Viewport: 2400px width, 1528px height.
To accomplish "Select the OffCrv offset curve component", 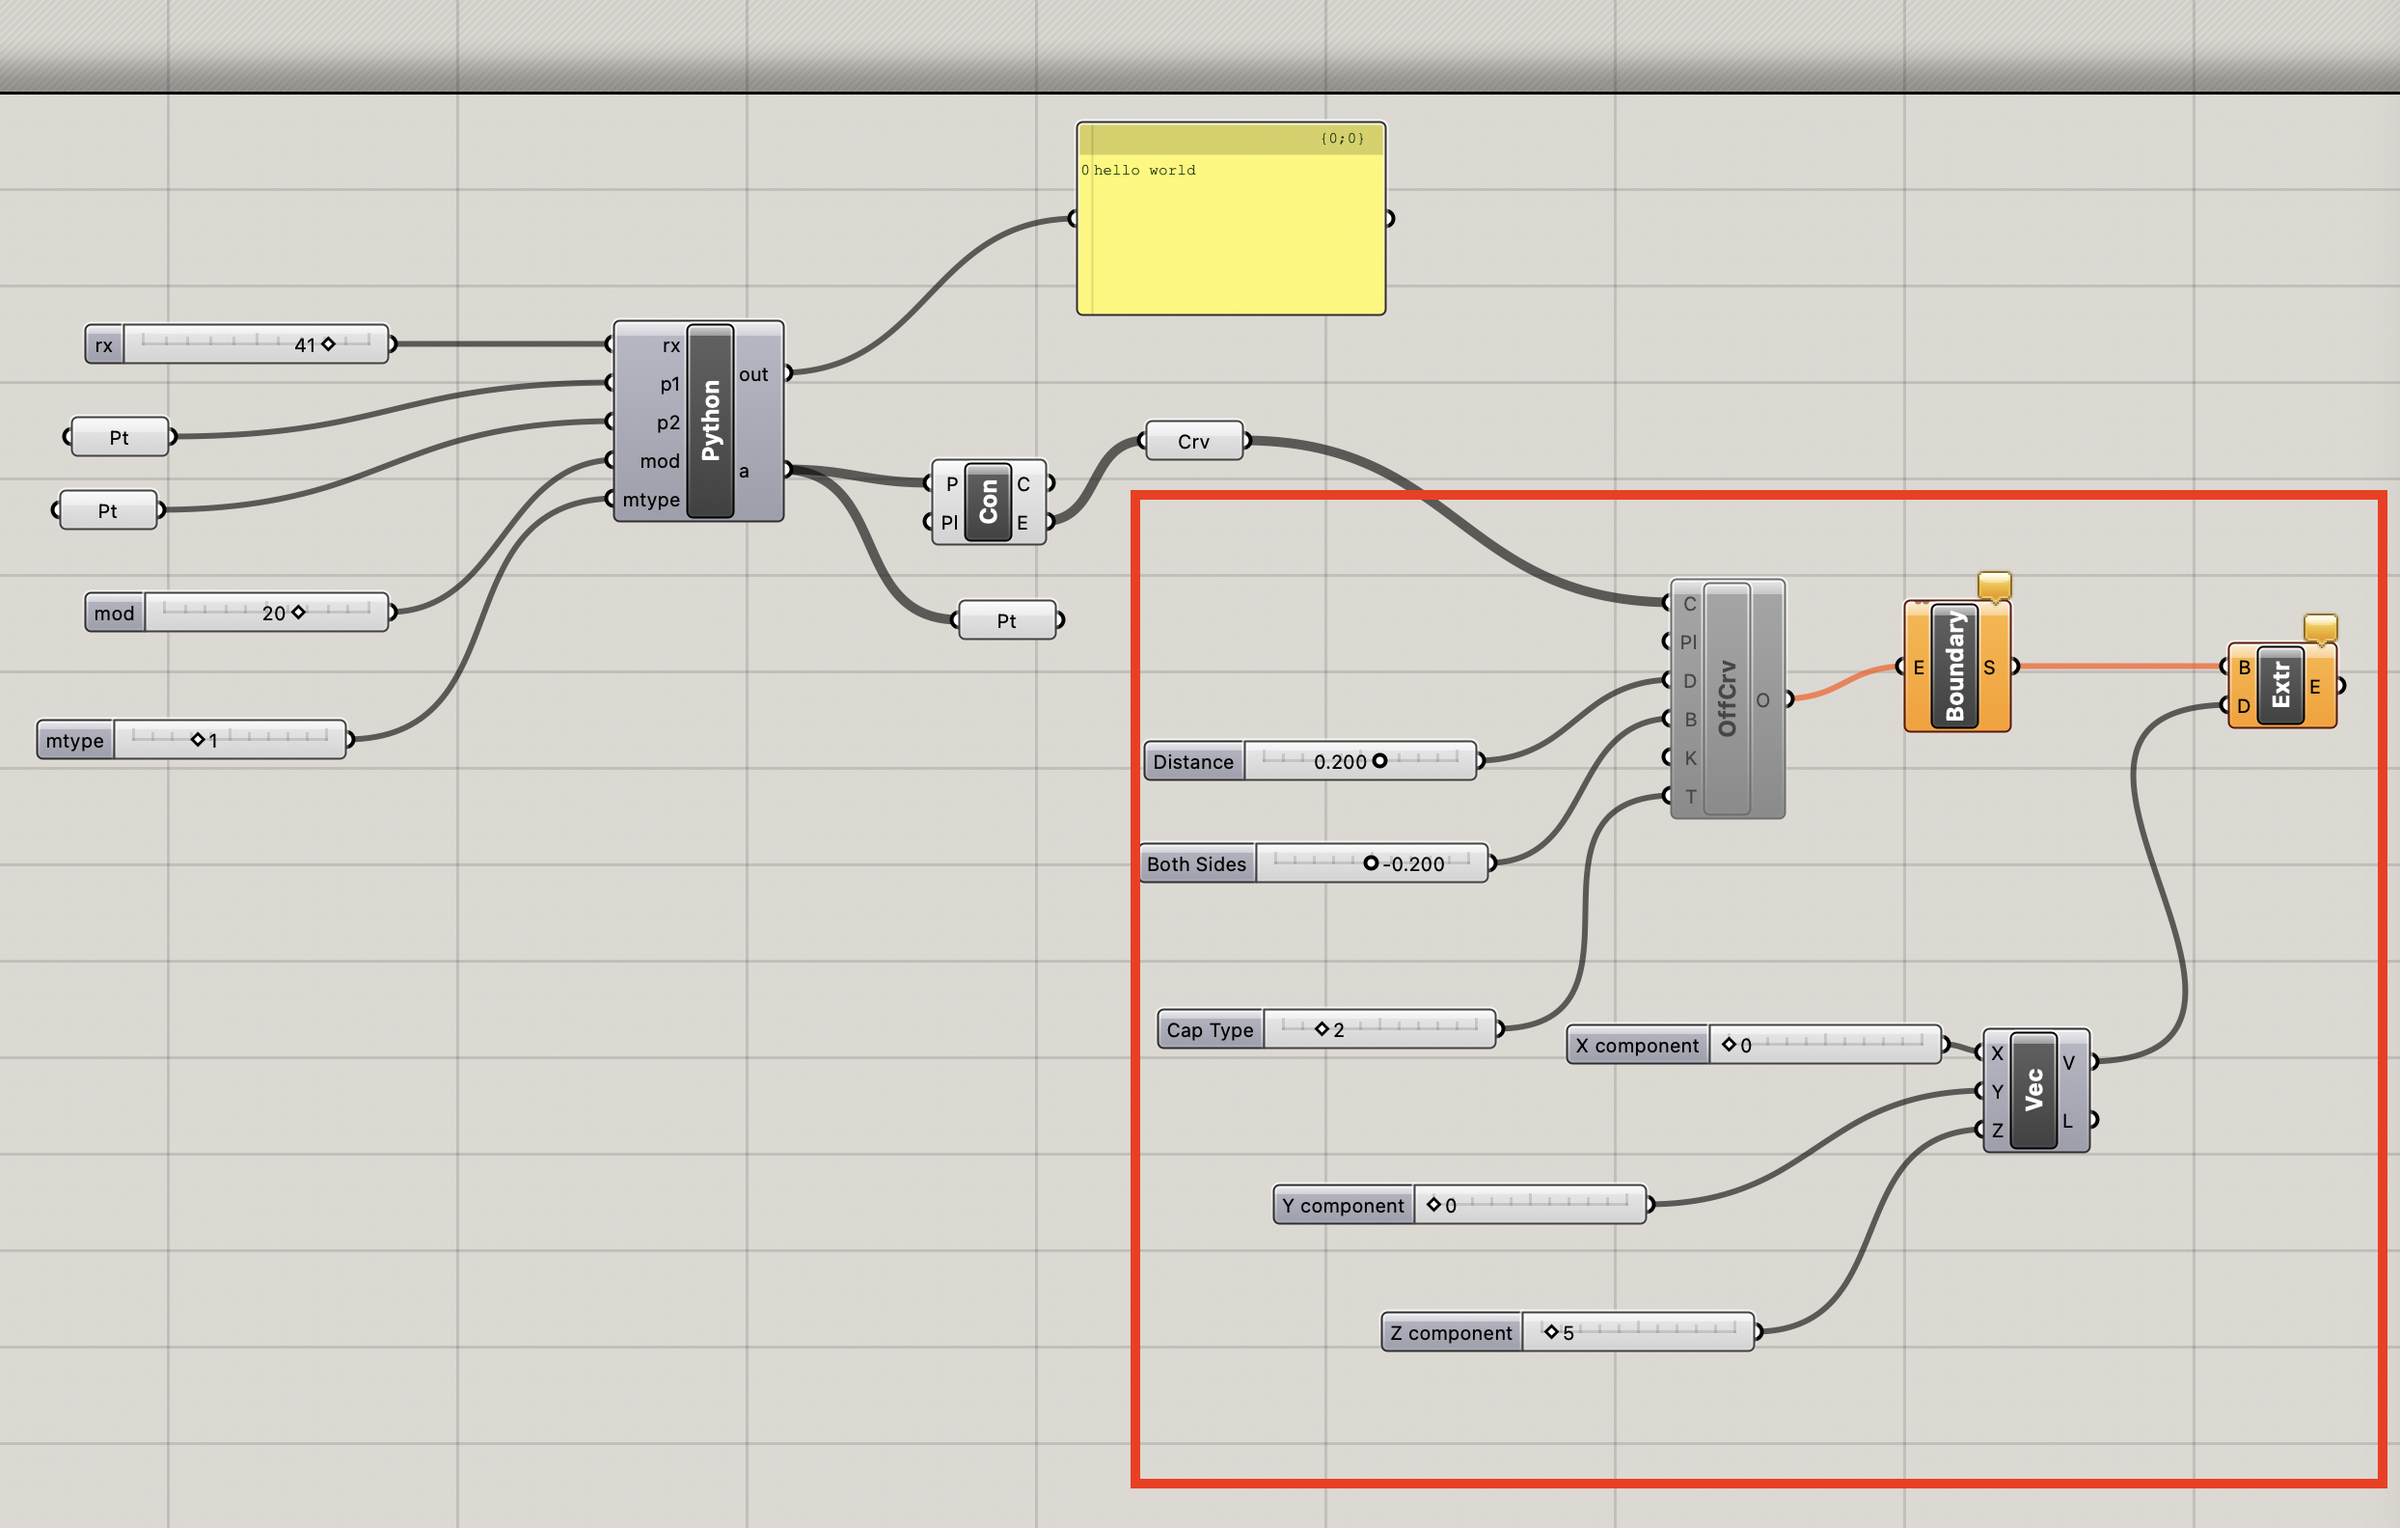I will coord(1727,698).
